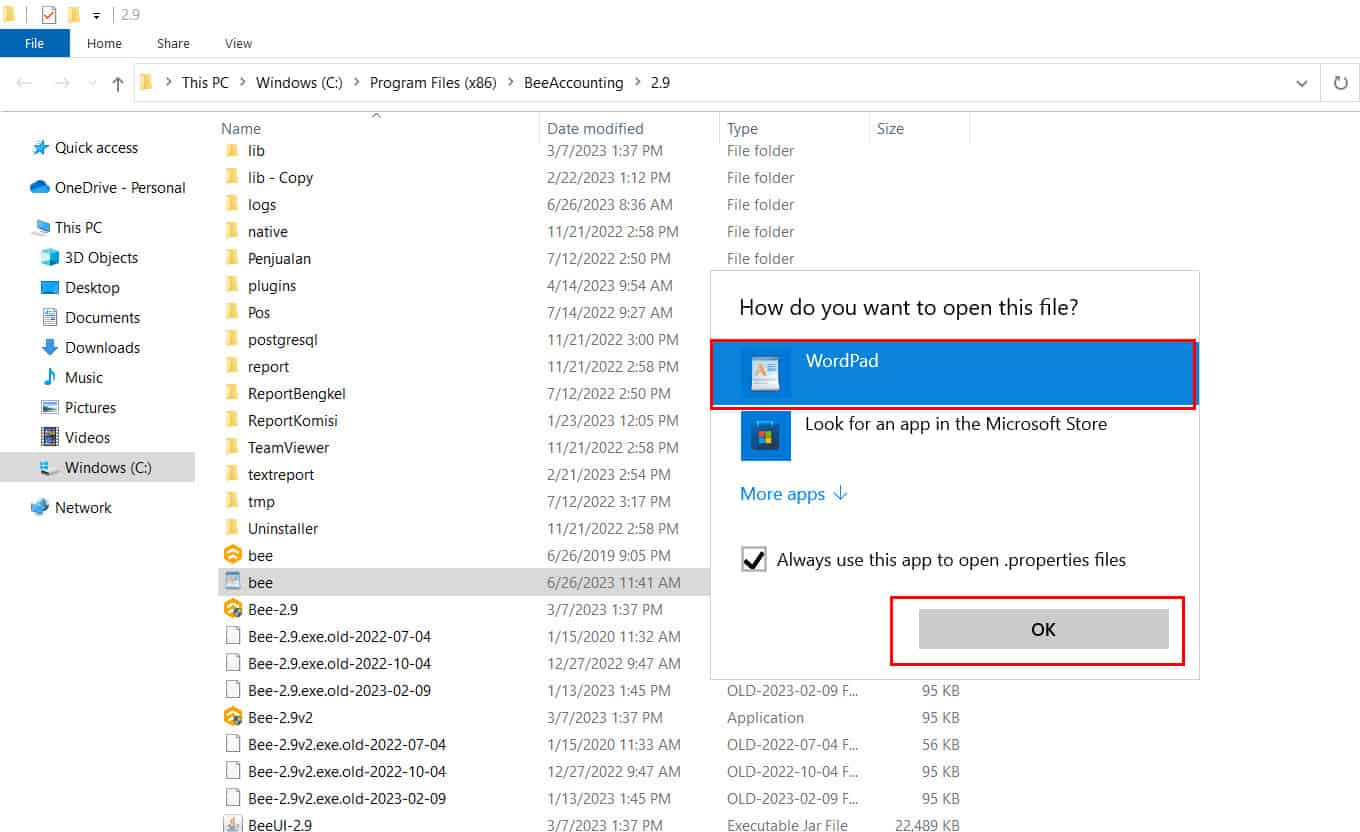1360x832 pixels.
Task: Click the OK button in the dialog
Action: click(1043, 629)
